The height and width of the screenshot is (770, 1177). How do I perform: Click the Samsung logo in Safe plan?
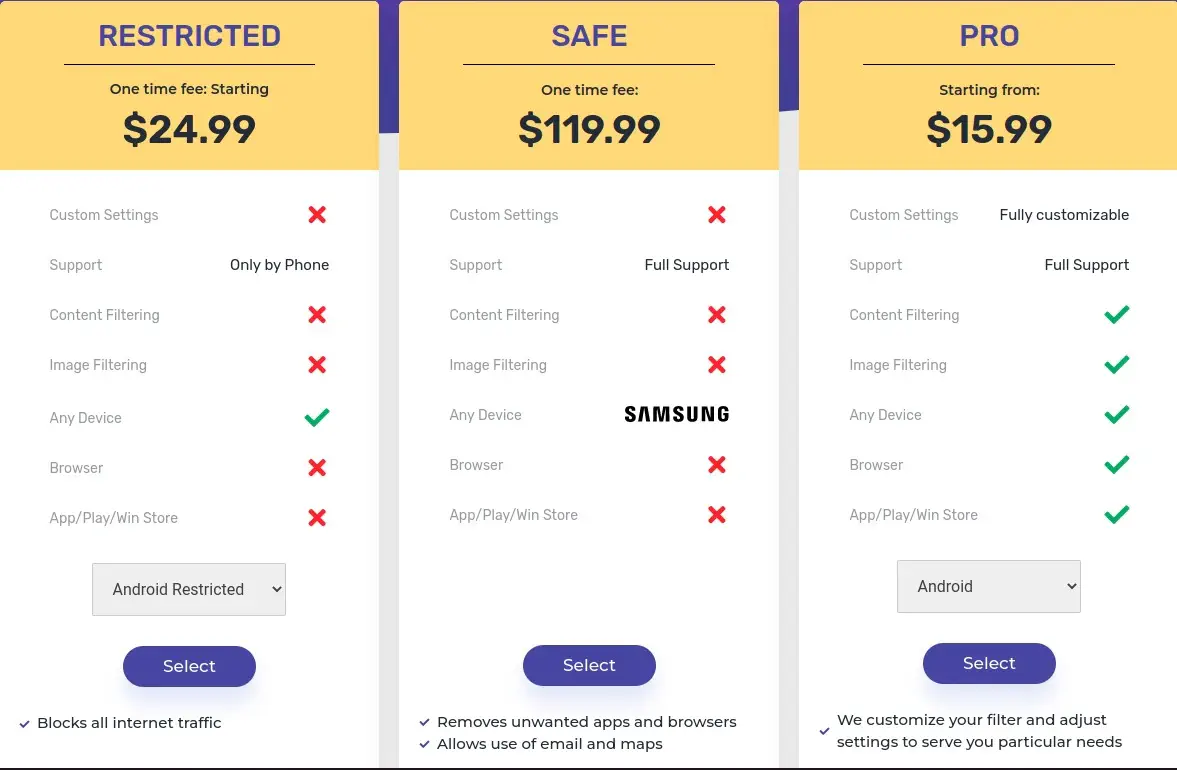pos(676,414)
